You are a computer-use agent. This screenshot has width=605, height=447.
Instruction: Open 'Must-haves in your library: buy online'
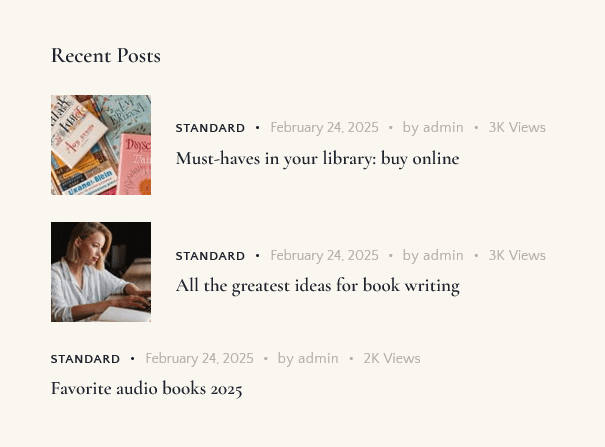point(318,159)
